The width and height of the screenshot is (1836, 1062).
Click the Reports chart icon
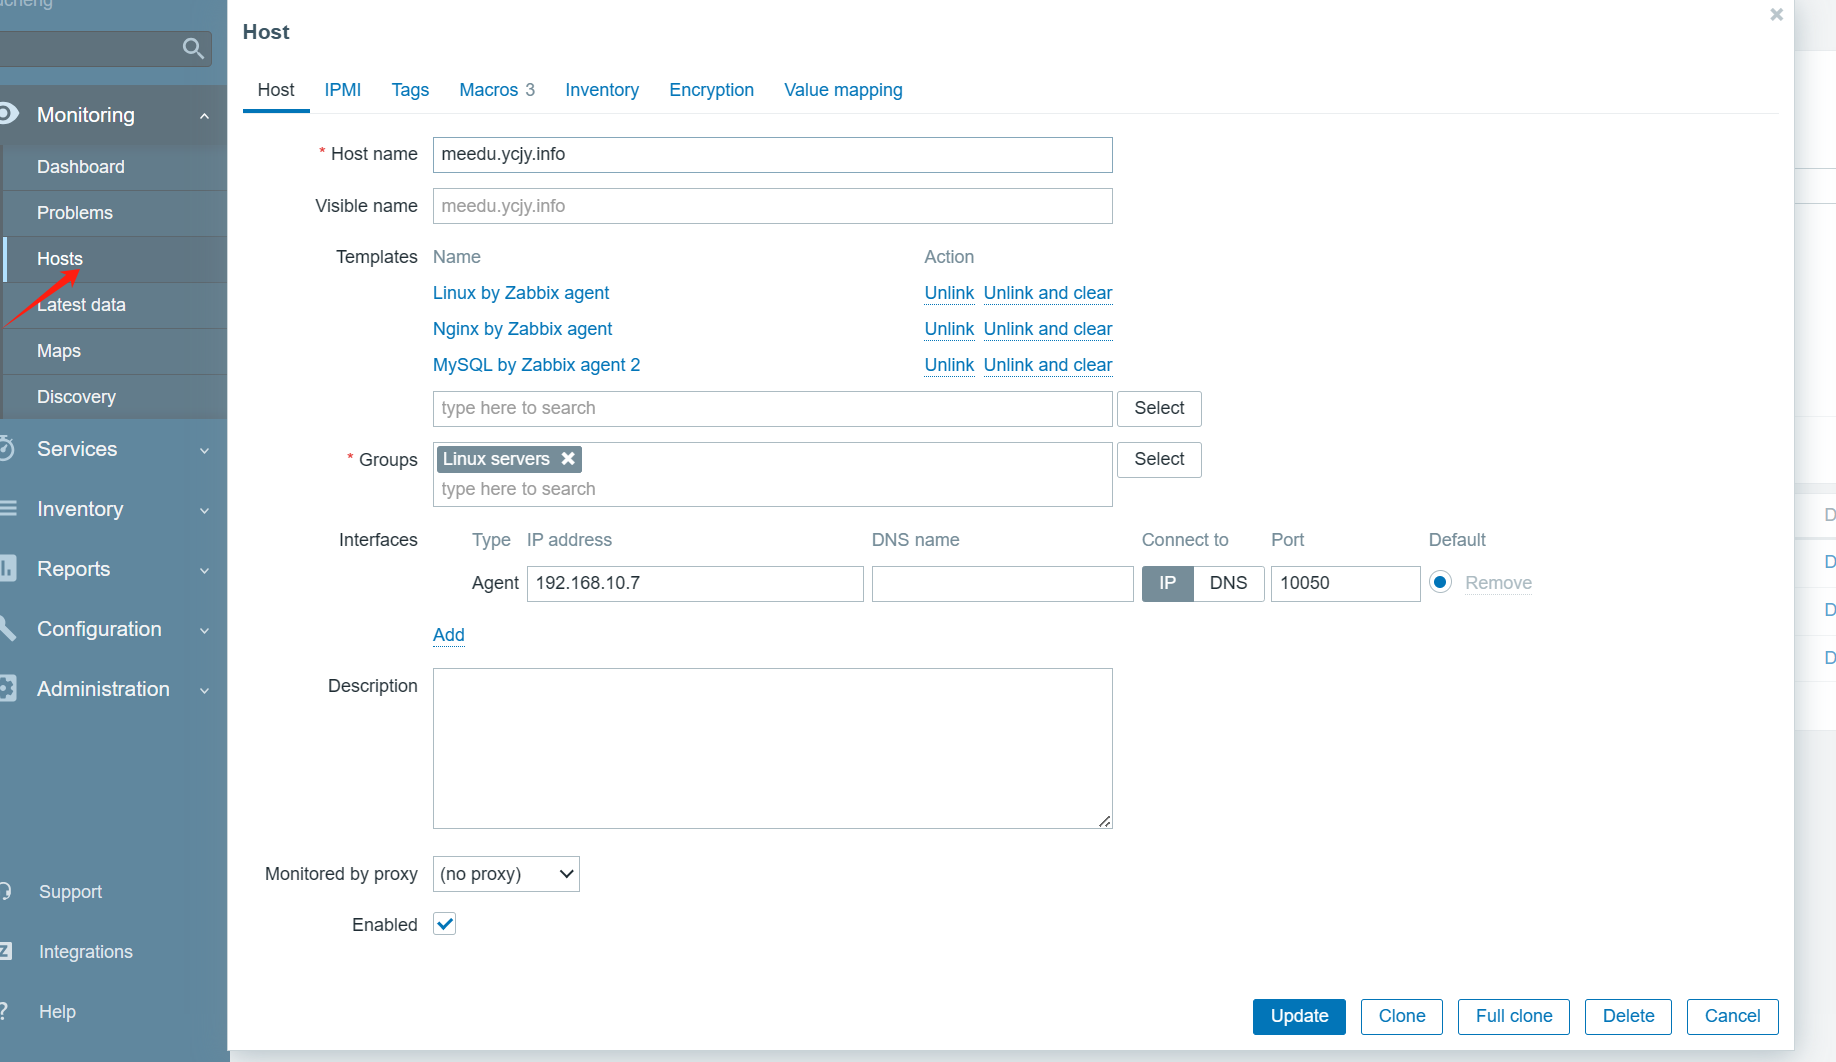click(x=8, y=569)
